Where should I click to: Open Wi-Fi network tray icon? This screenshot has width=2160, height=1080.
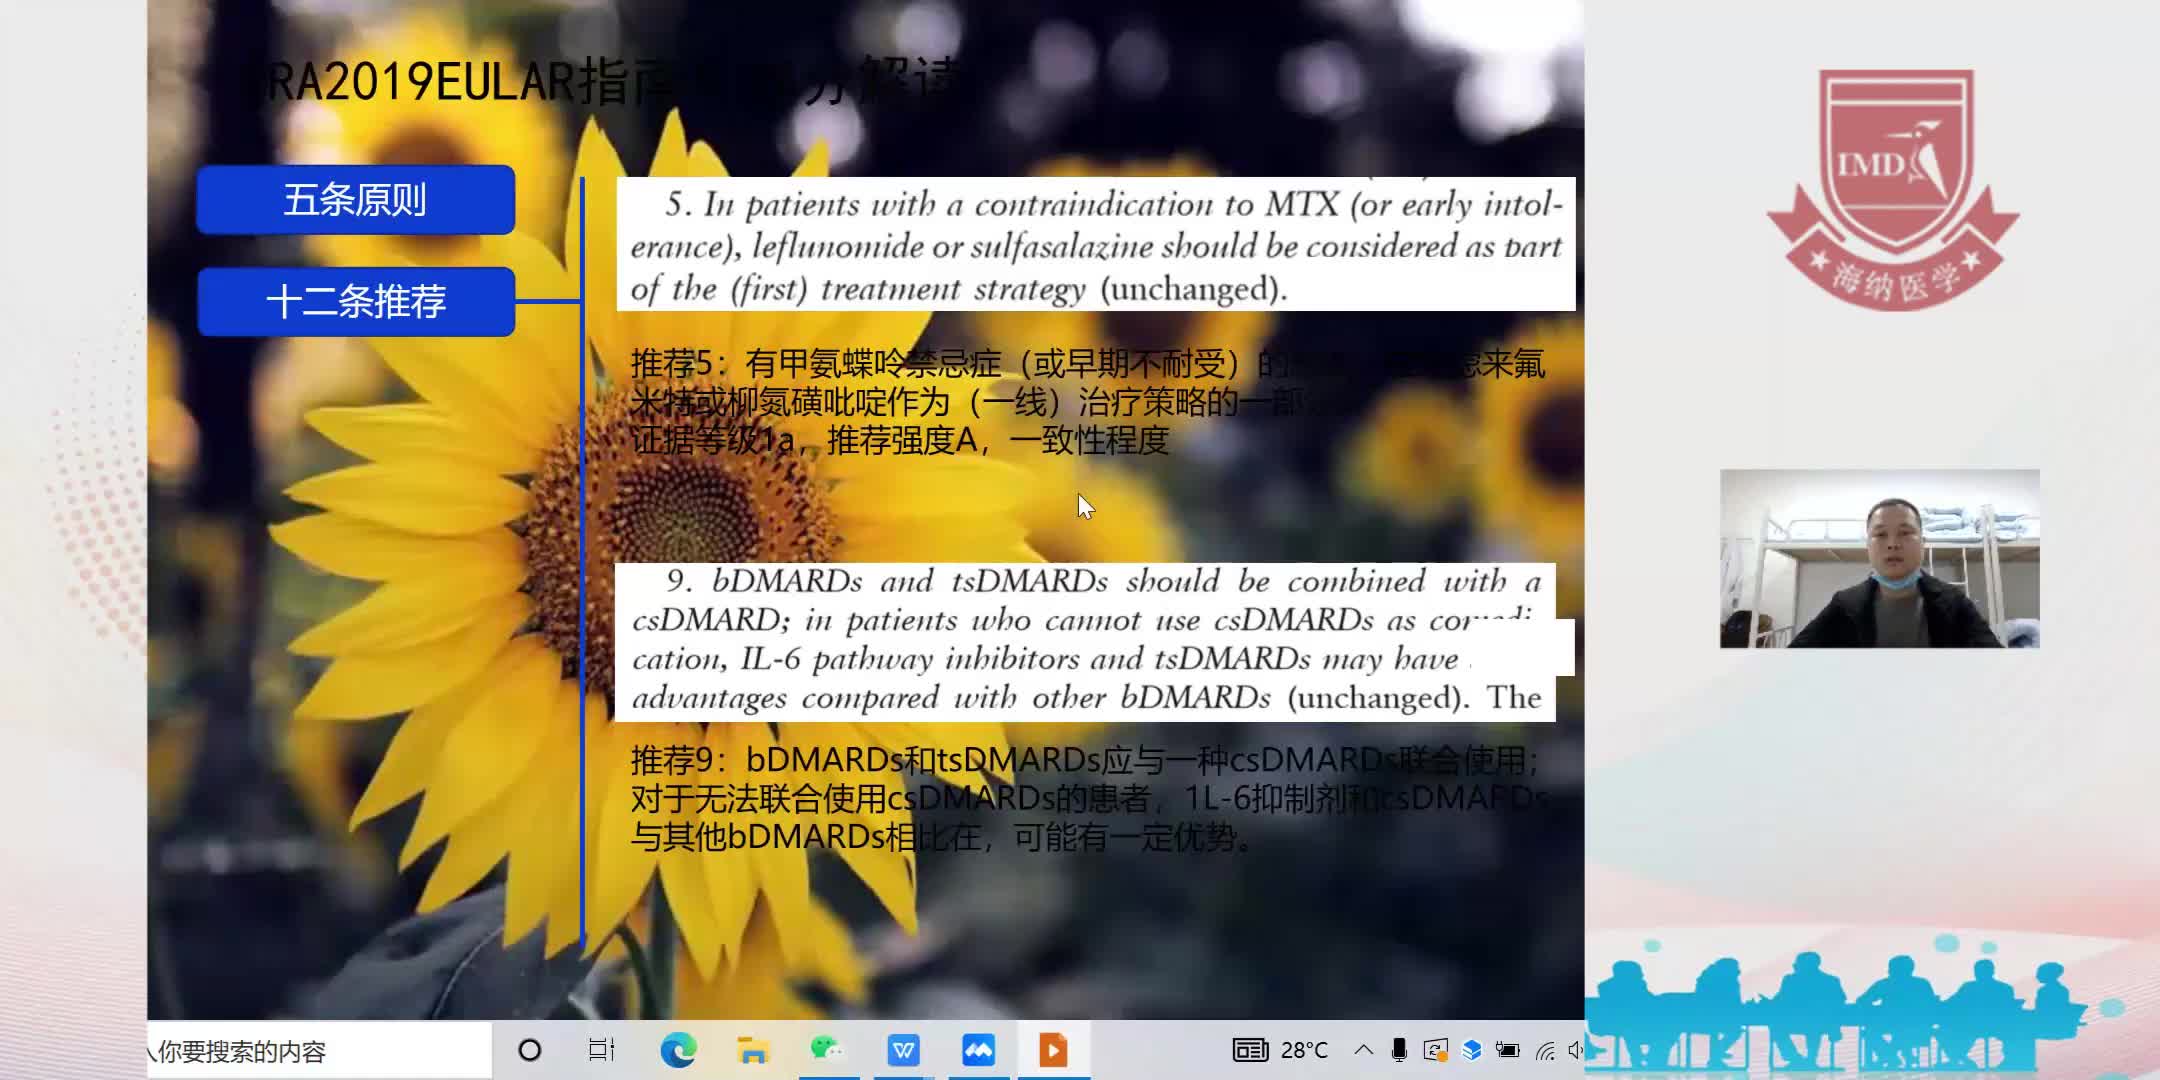(1545, 1050)
